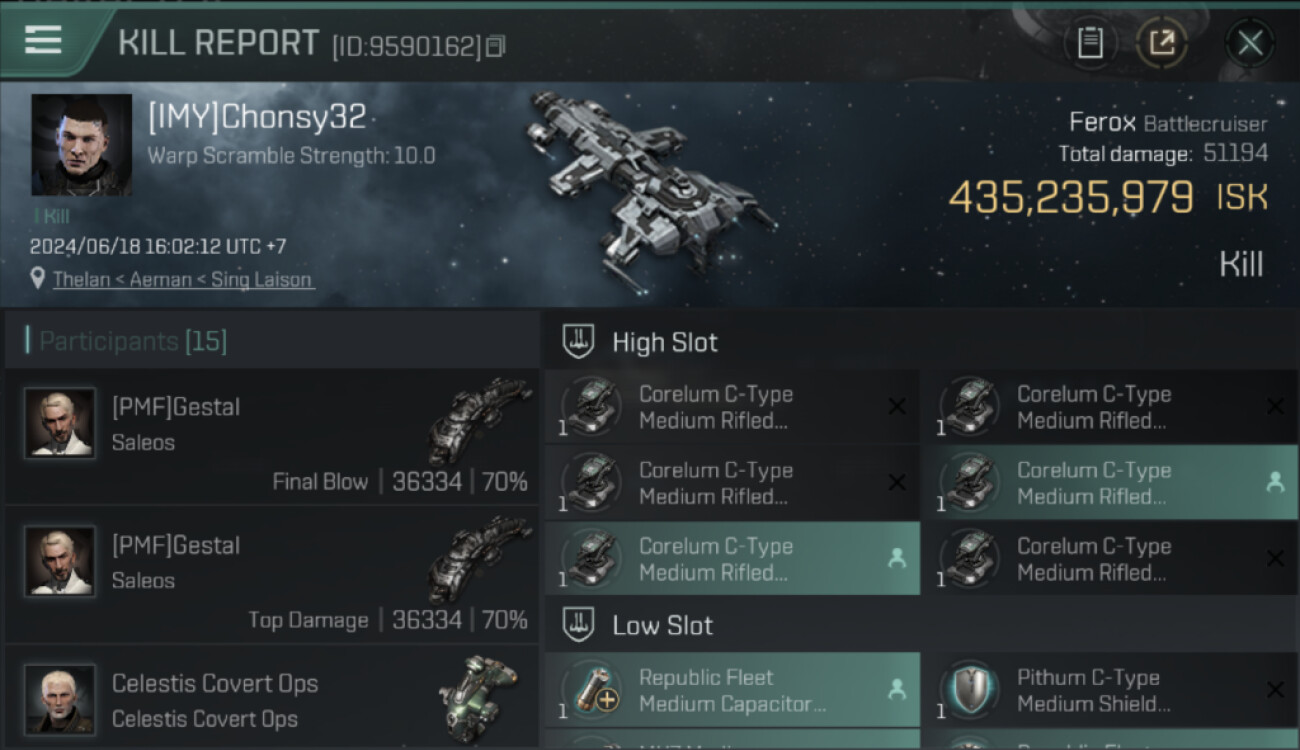Click the Pithum C-Type Medium Shield icon

[969, 690]
